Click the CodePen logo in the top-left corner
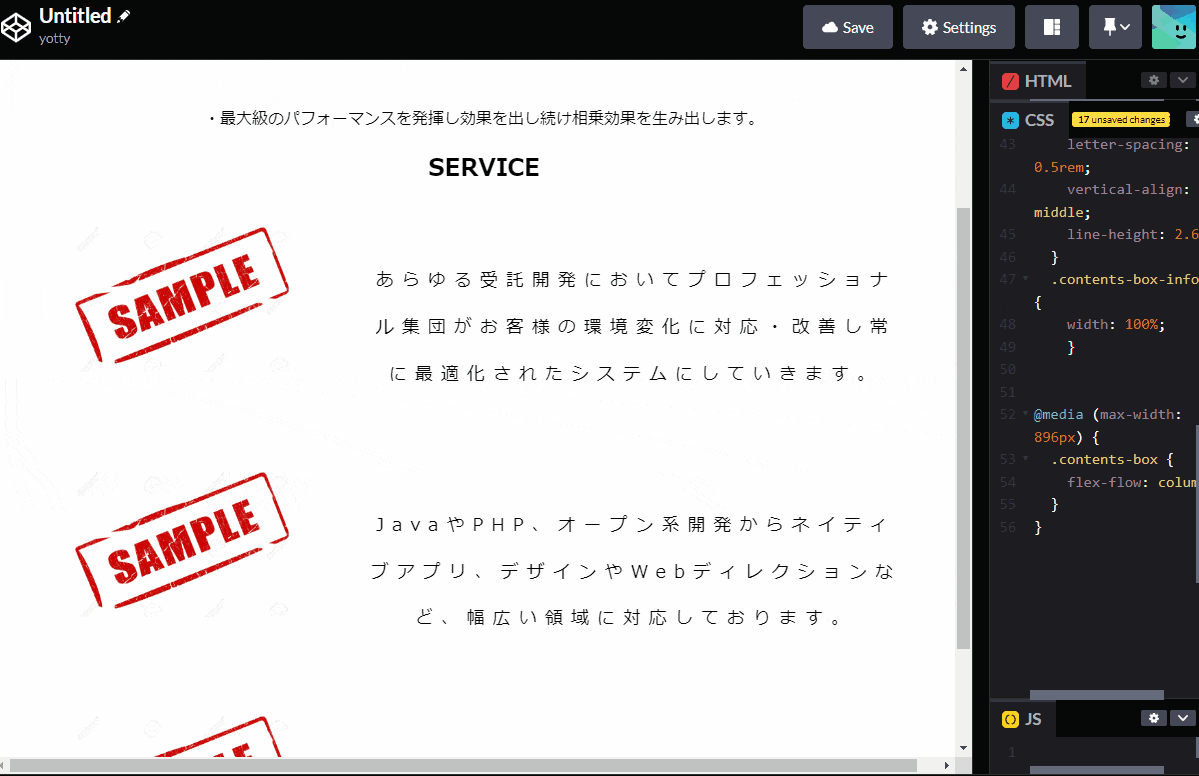The height and width of the screenshot is (776, 1199). pyautogui.click(x=16, y=27)
